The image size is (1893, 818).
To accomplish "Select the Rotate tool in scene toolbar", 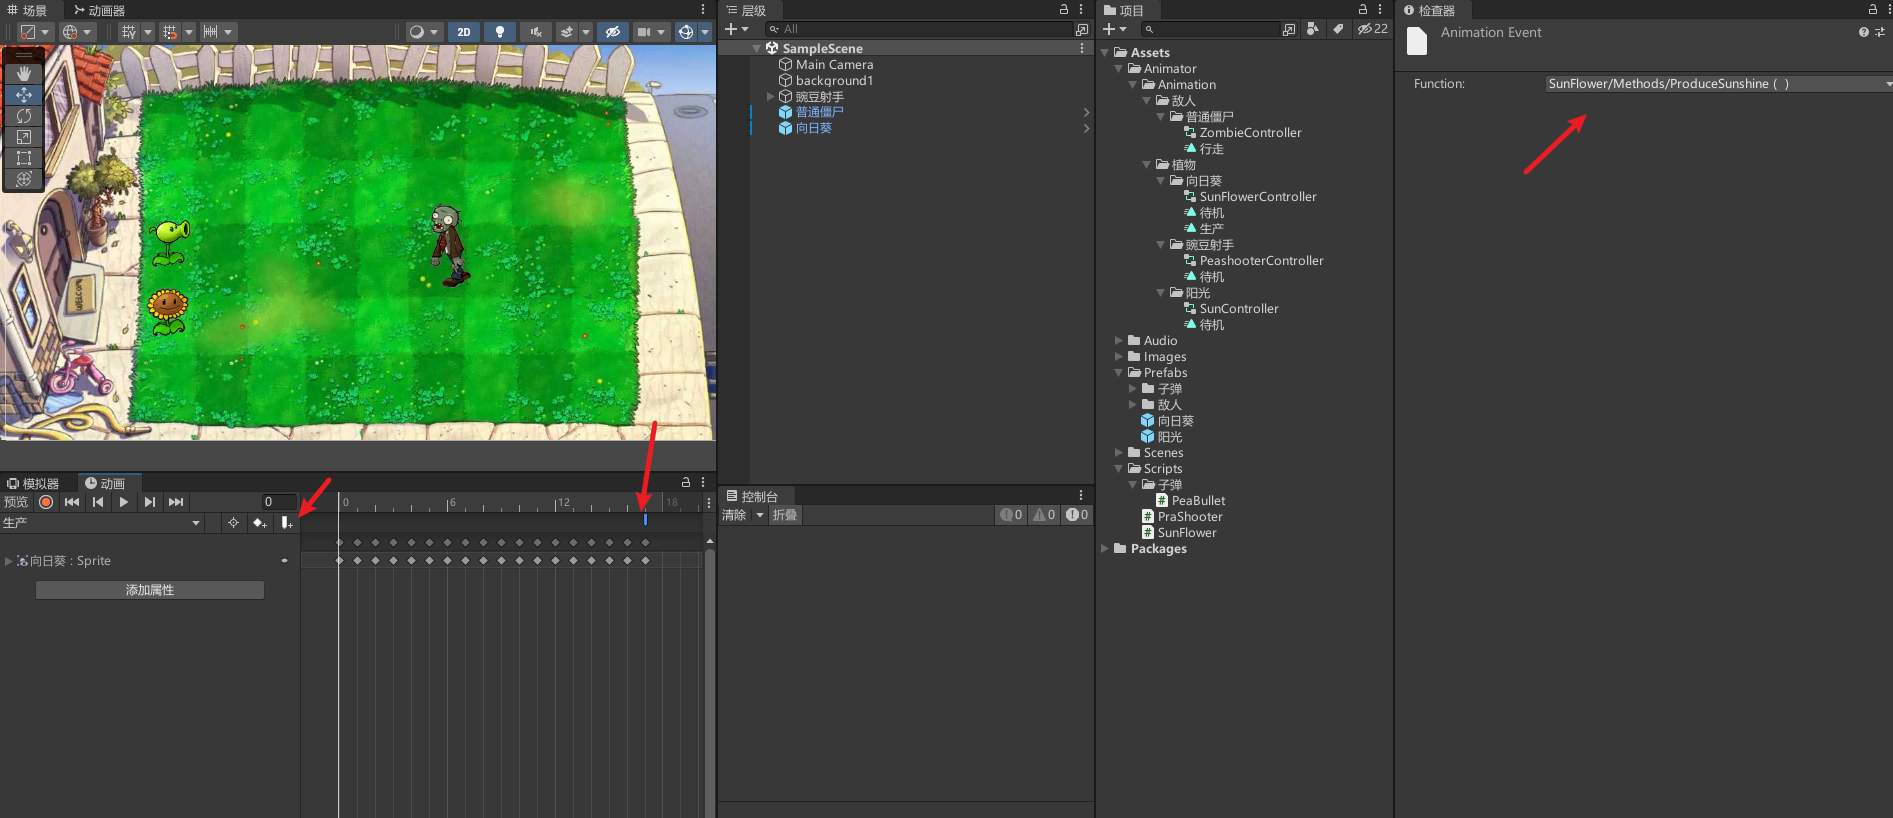I will point(24,116).
